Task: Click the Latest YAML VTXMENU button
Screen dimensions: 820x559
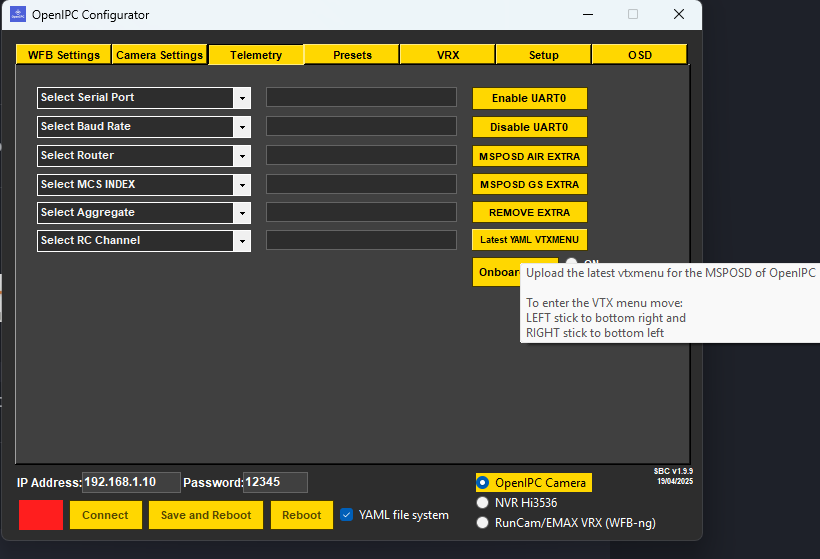Action: tap(529, 239)
